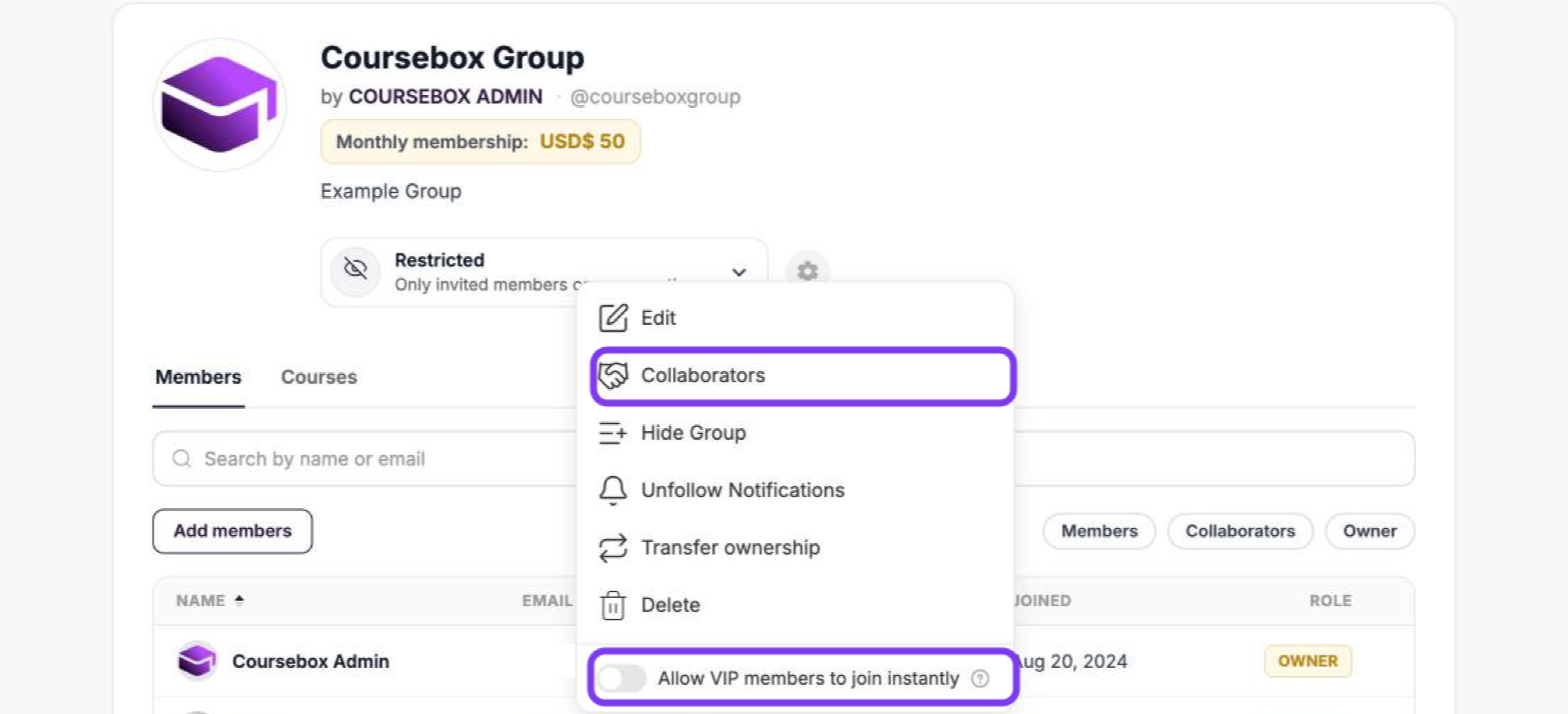
Task: Filter list by Owner chip
Action: [x=1370, y=531]
